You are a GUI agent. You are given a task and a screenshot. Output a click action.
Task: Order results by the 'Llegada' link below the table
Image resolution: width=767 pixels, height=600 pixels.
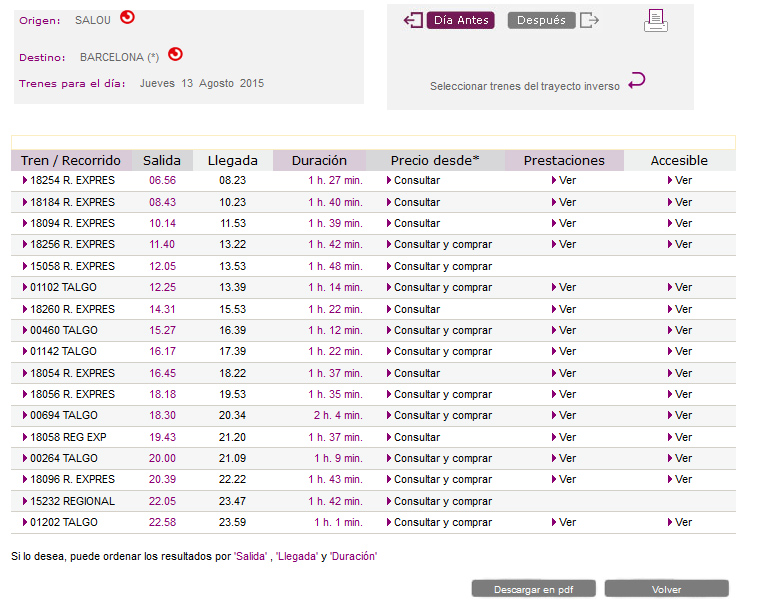[x=297, y=556]
